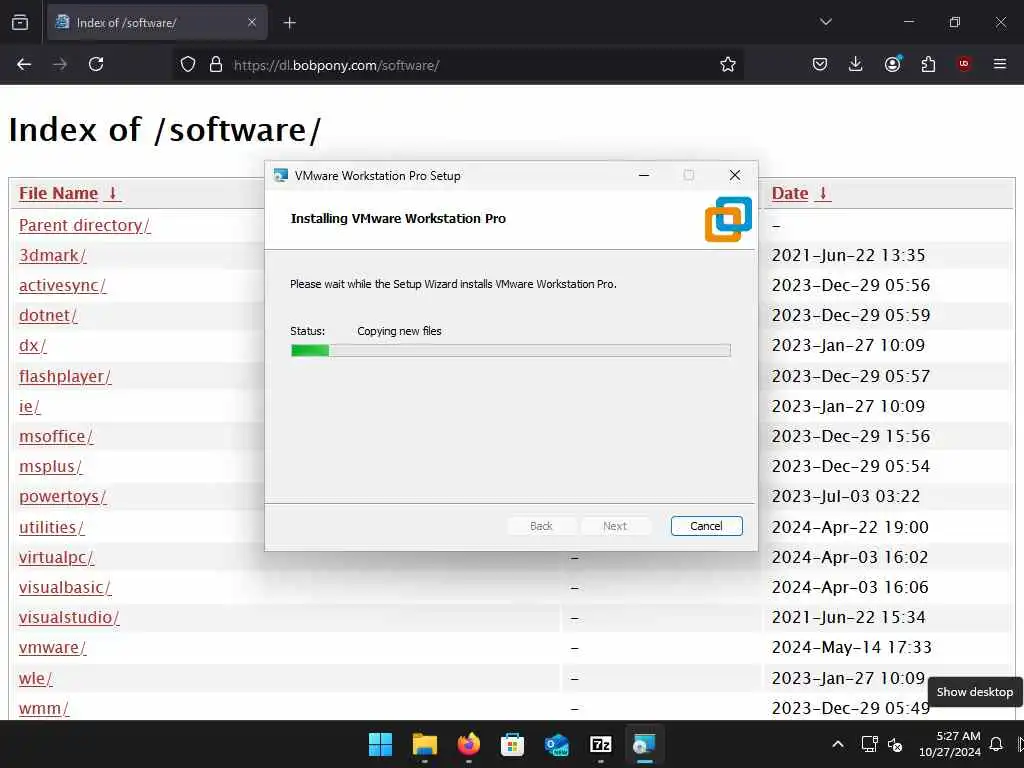Close the VMware Workstation Pro Setup dialog
Screen dimensions: 1024x768
coord(735,175)
